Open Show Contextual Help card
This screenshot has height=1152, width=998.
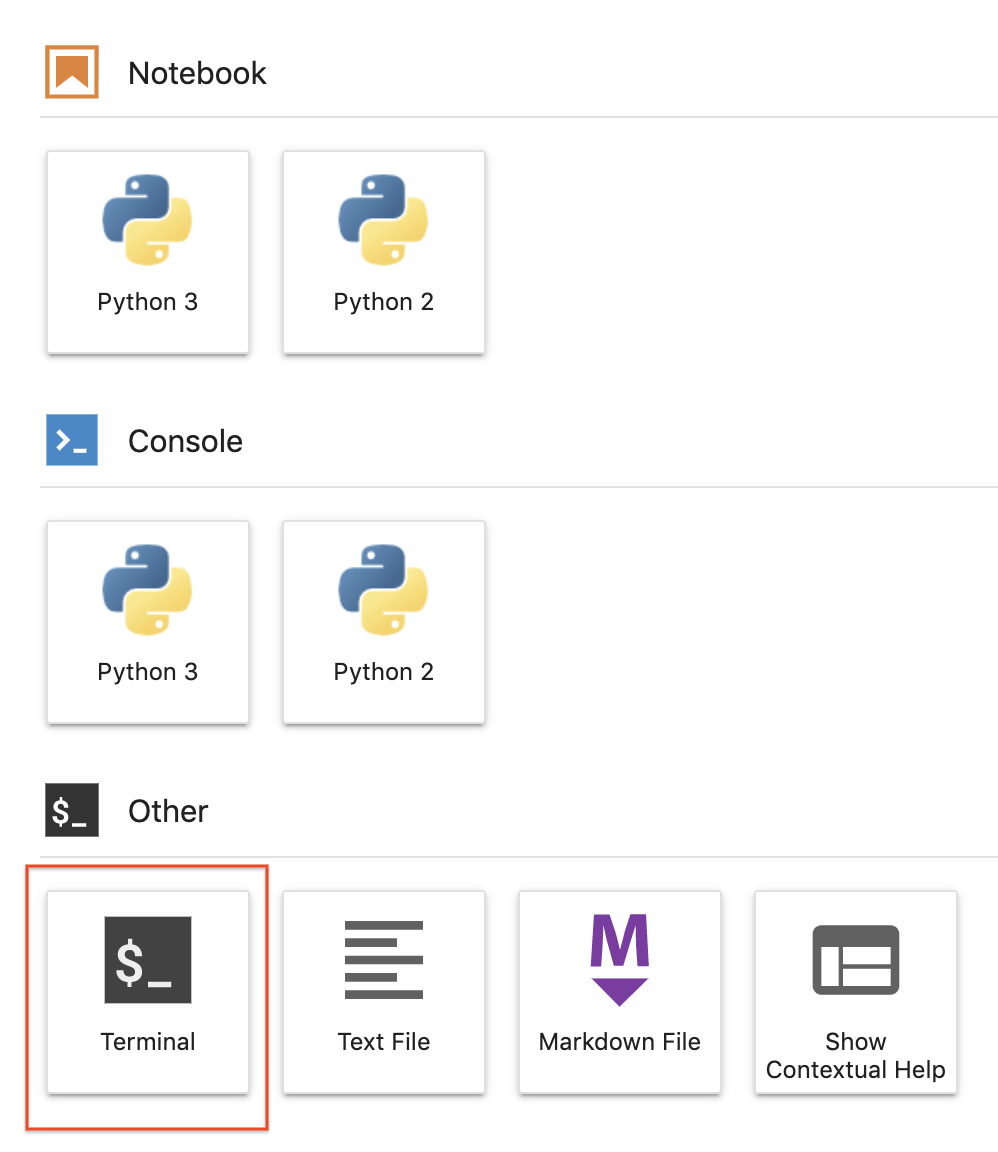tap(855, 993)
